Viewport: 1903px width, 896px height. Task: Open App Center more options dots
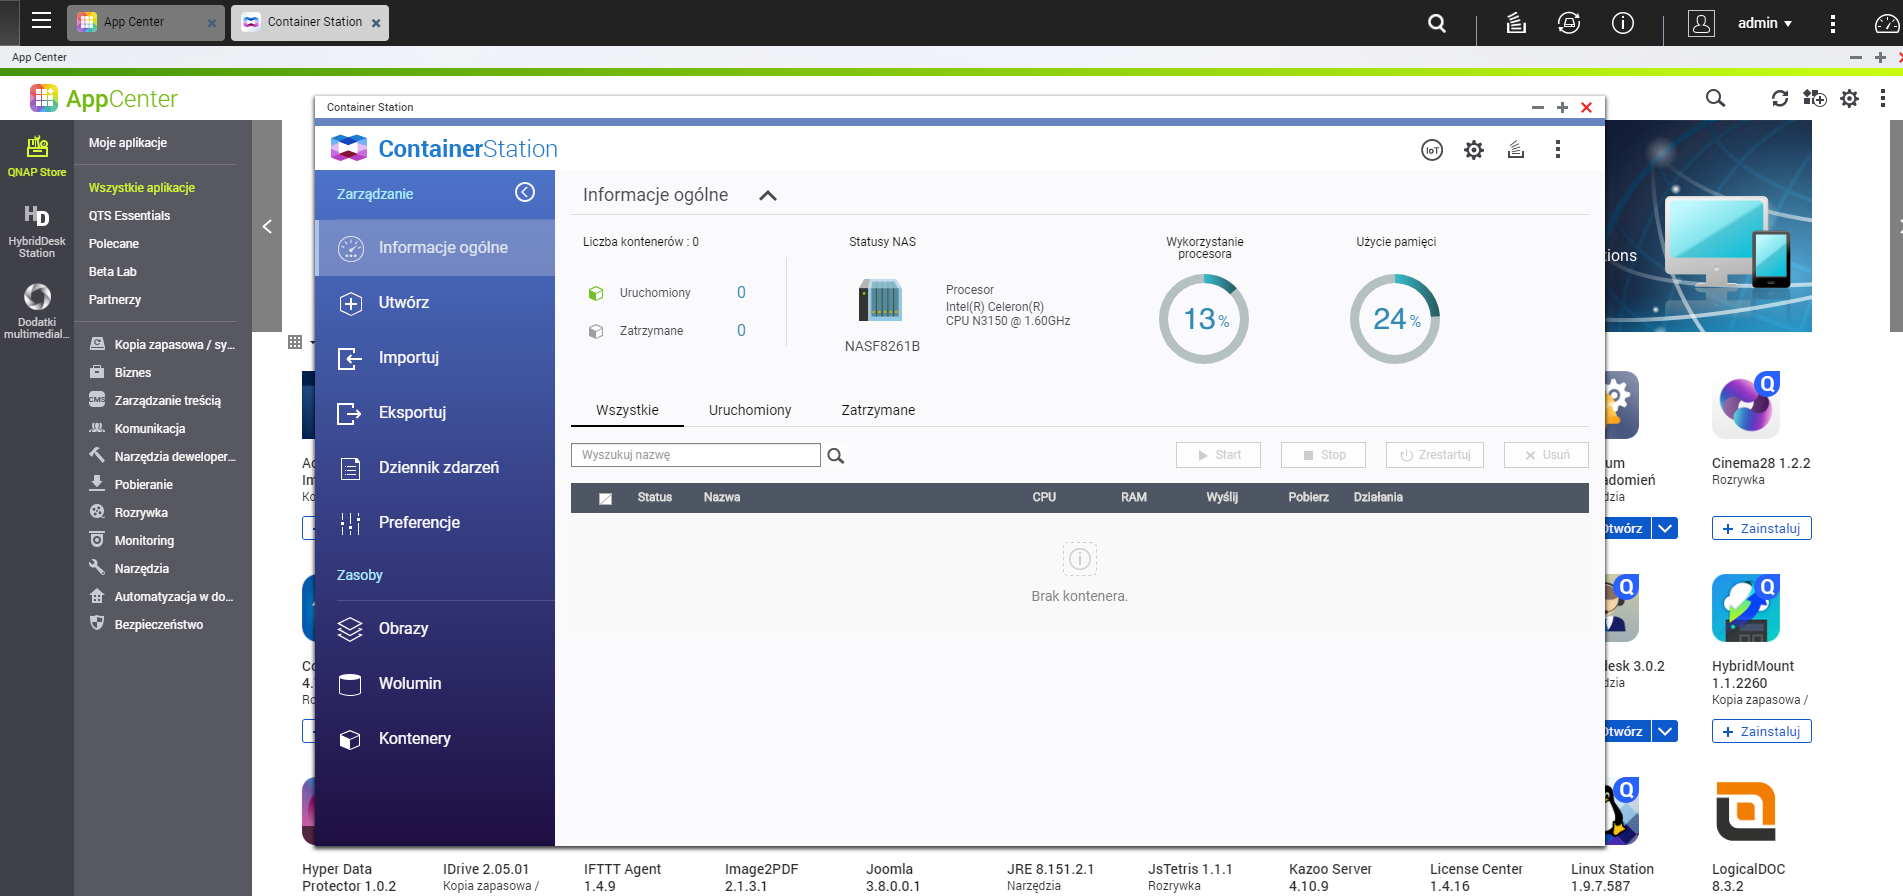(1882, 98)
